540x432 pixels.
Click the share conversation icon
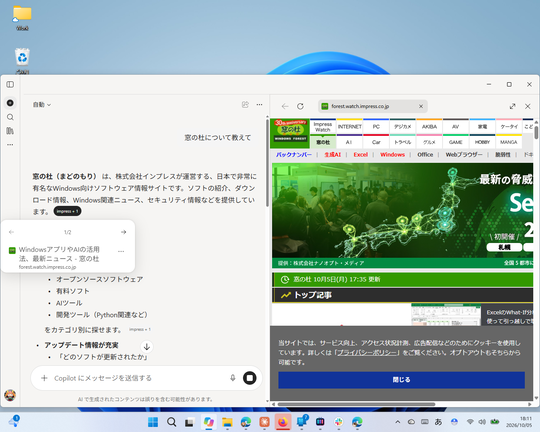click(245, 104)
